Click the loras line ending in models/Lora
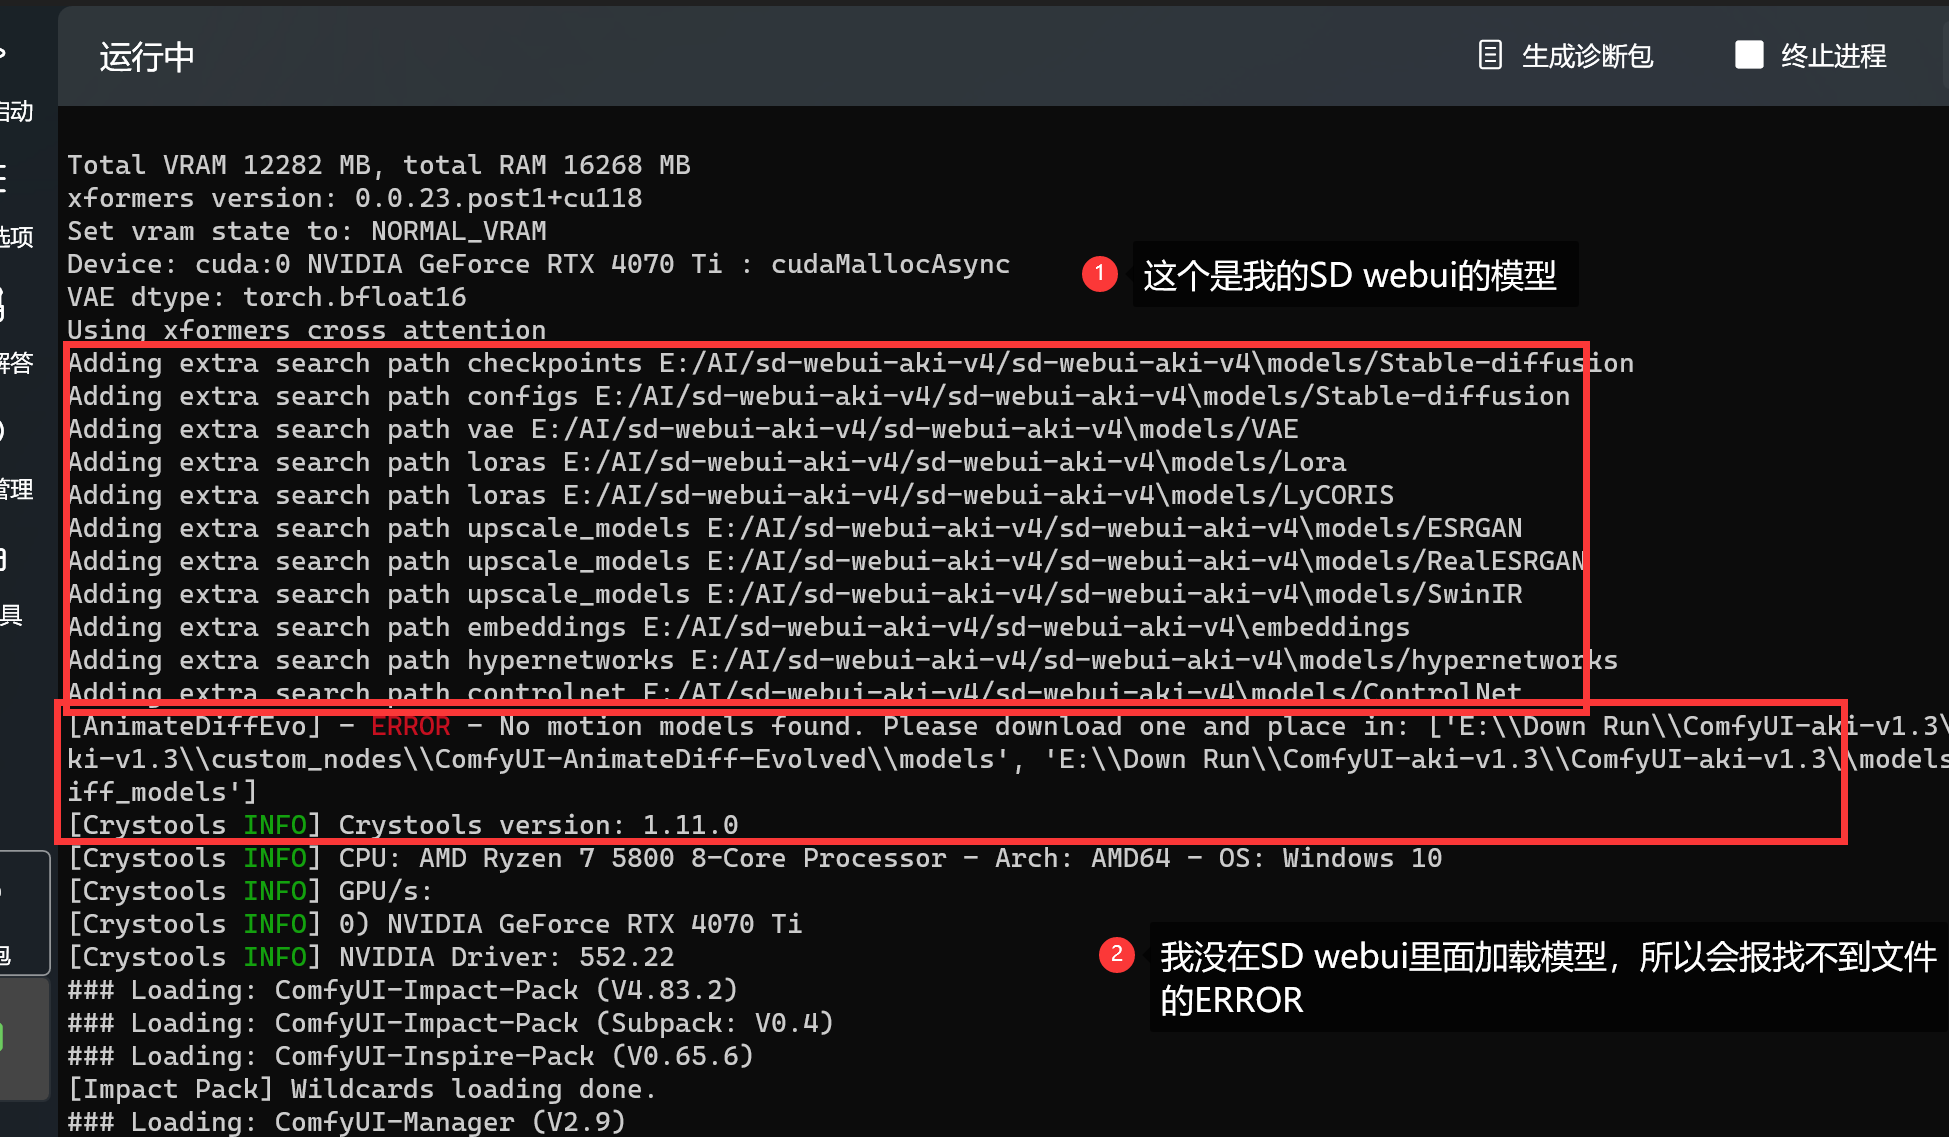1949x1137 pixels. click(707, 462)
